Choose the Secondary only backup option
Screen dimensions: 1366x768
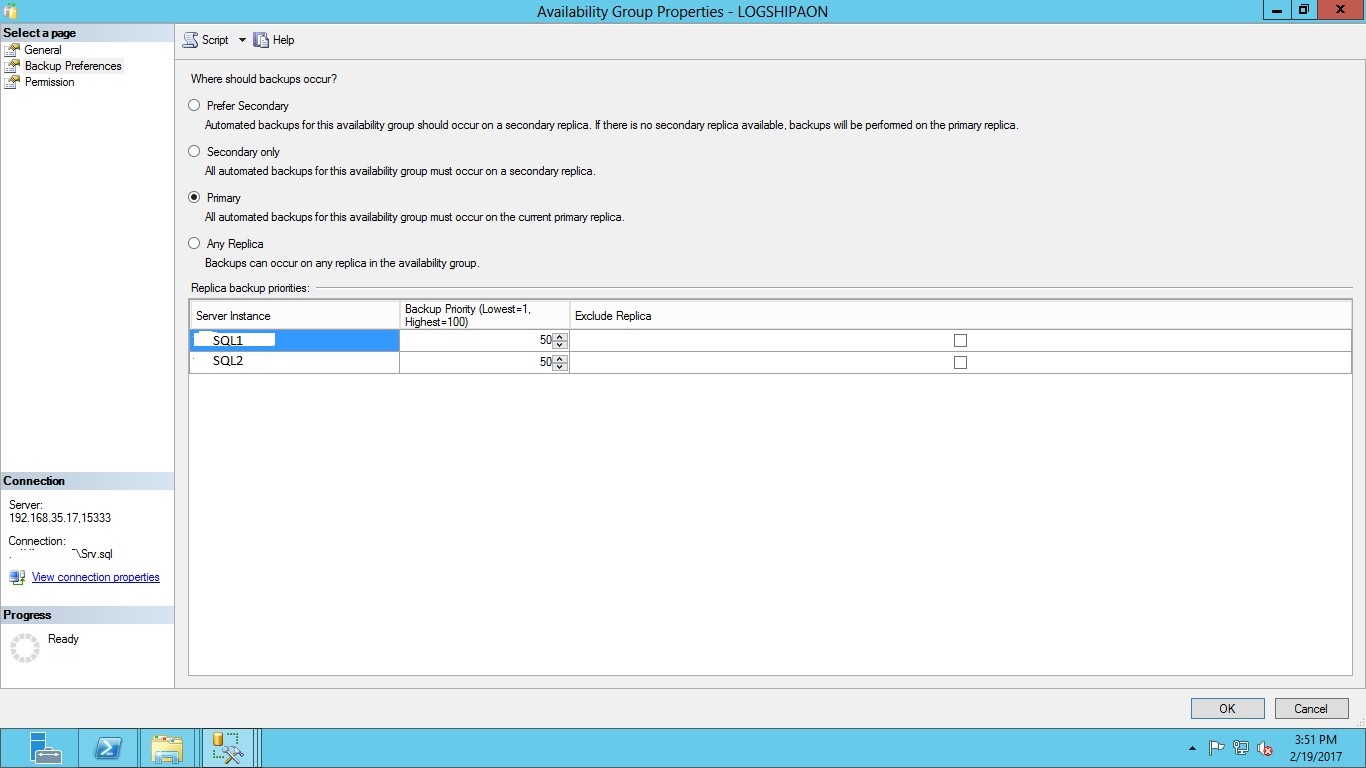coord(194,151)
